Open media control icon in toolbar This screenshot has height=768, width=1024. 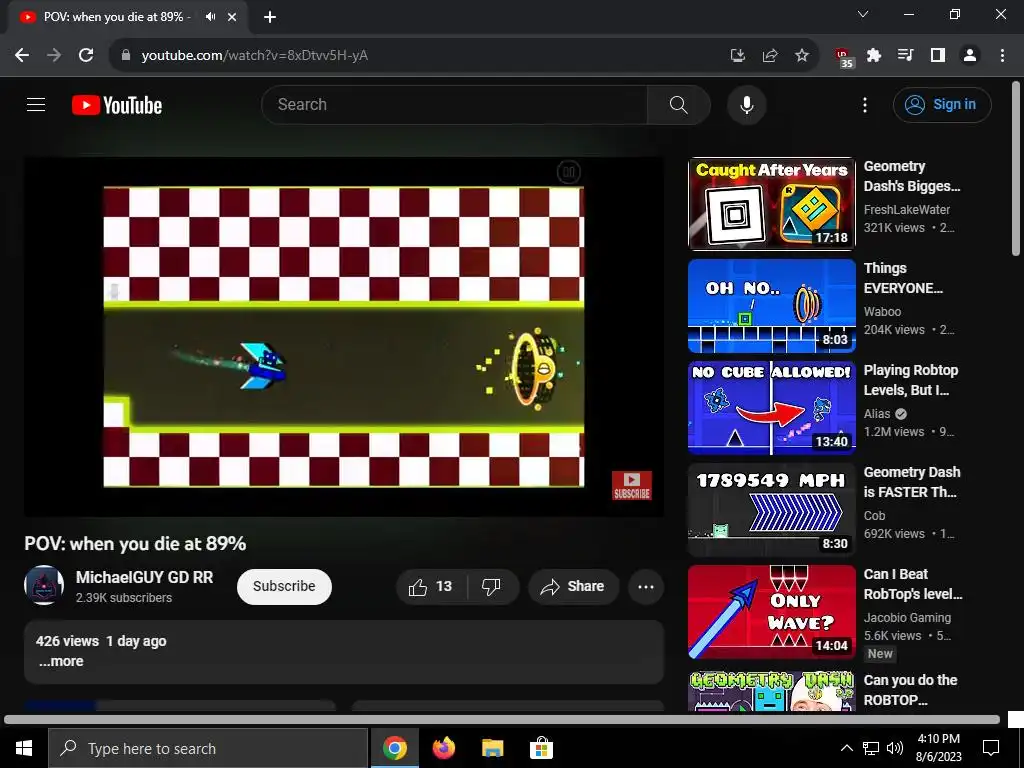click(906, 56)
